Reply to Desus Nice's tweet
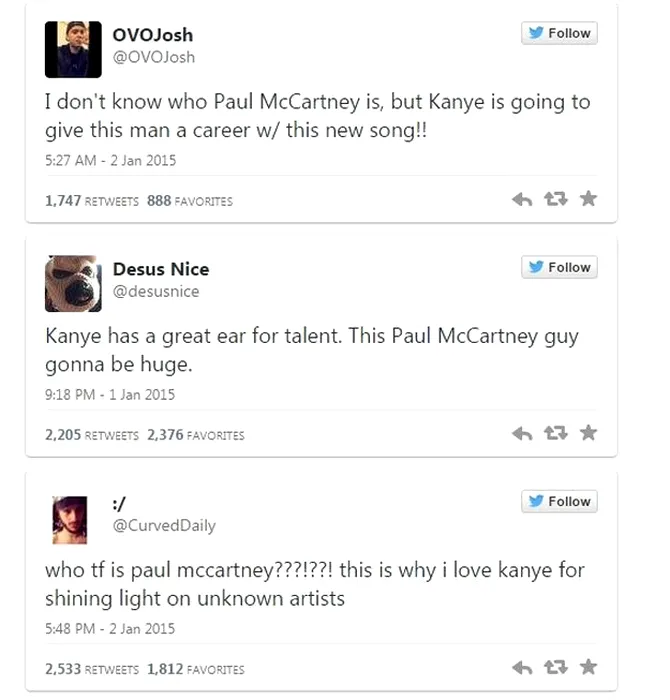The width and height of the screenshot is (670, 700). (x=522, y=434)
